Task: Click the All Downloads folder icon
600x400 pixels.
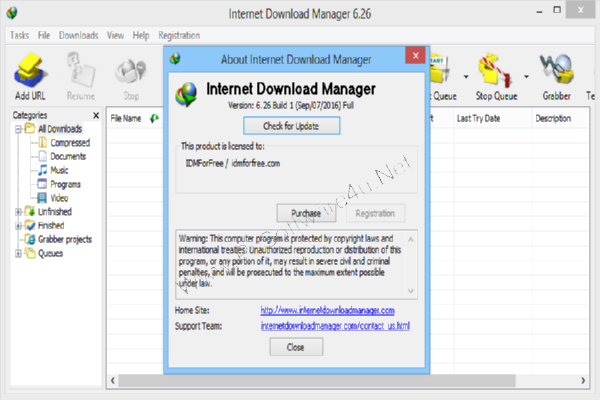Action: pyautogui.click(x=30, y=128)
